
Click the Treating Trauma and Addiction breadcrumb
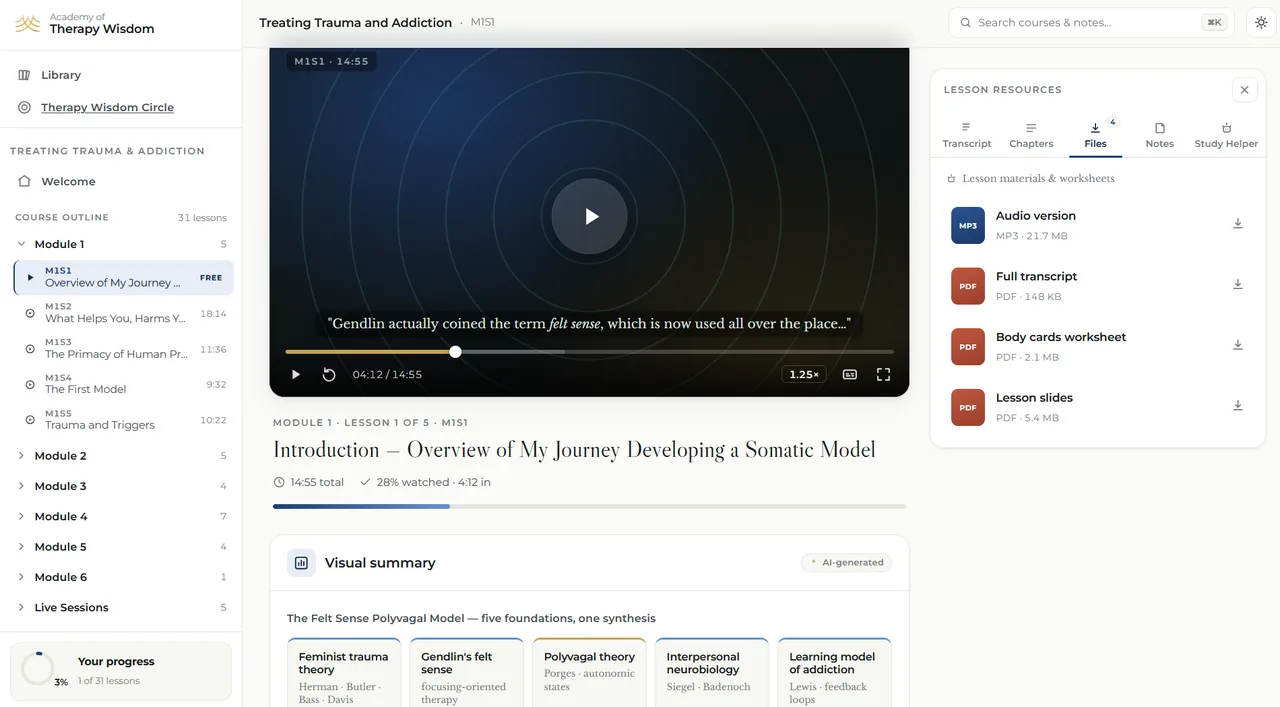click(355, 23)
